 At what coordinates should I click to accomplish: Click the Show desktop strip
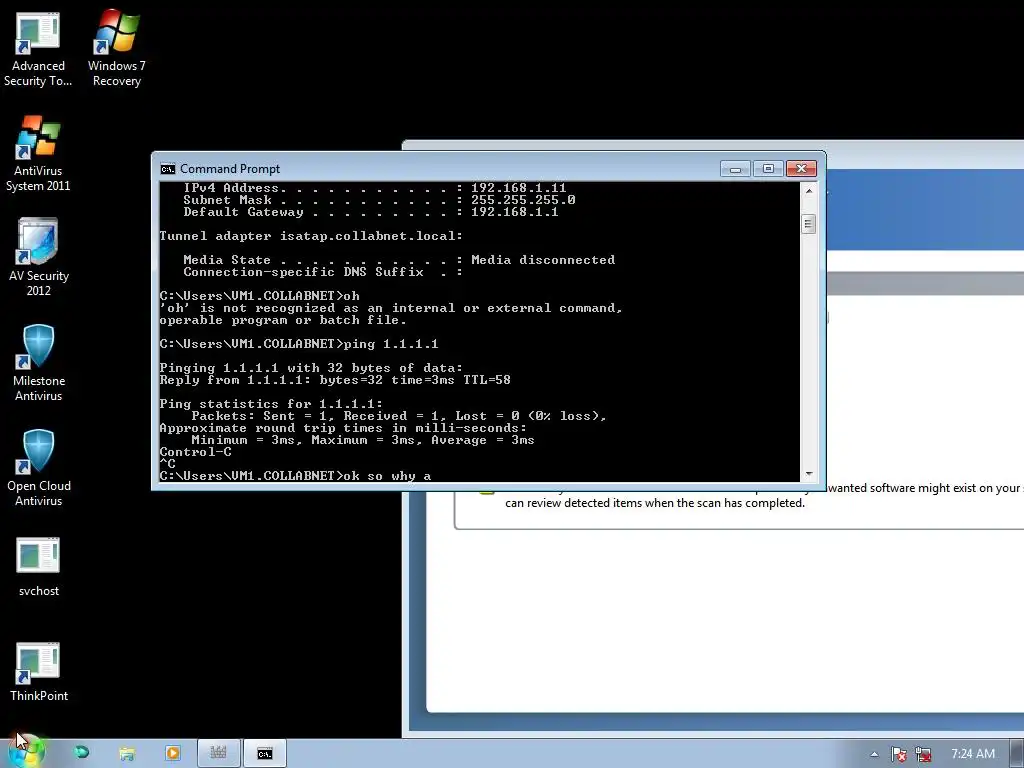point(1017,754)
